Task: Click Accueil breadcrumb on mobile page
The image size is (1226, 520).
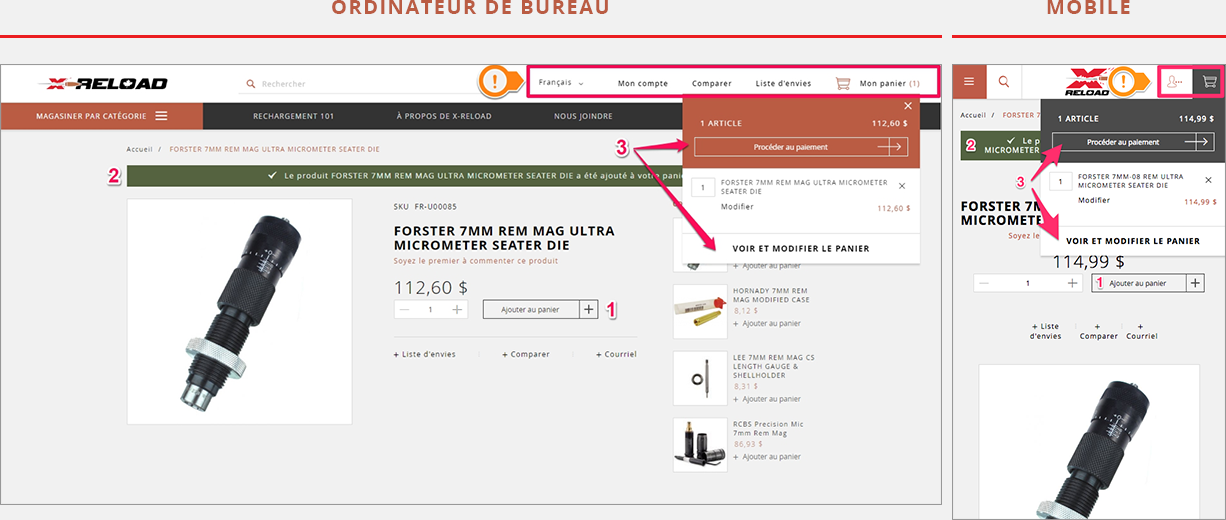Action: [973, 115]
